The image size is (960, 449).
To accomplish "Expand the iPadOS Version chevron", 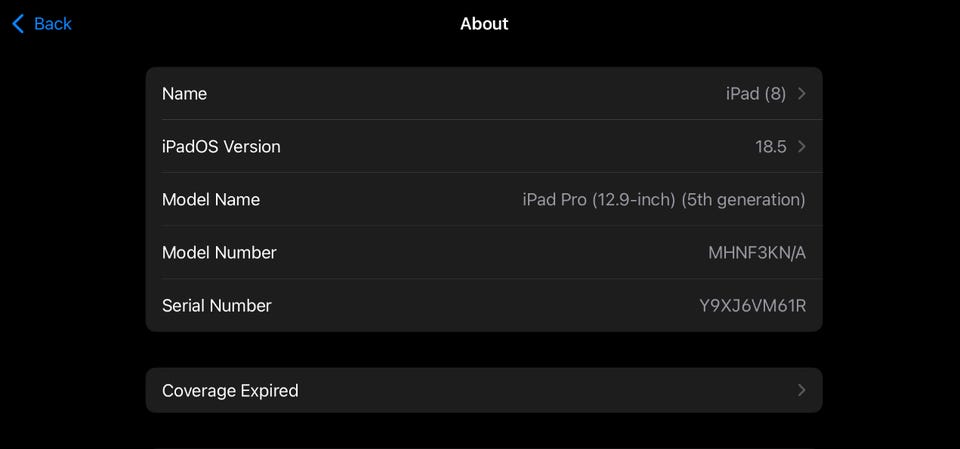I will 802,147.
